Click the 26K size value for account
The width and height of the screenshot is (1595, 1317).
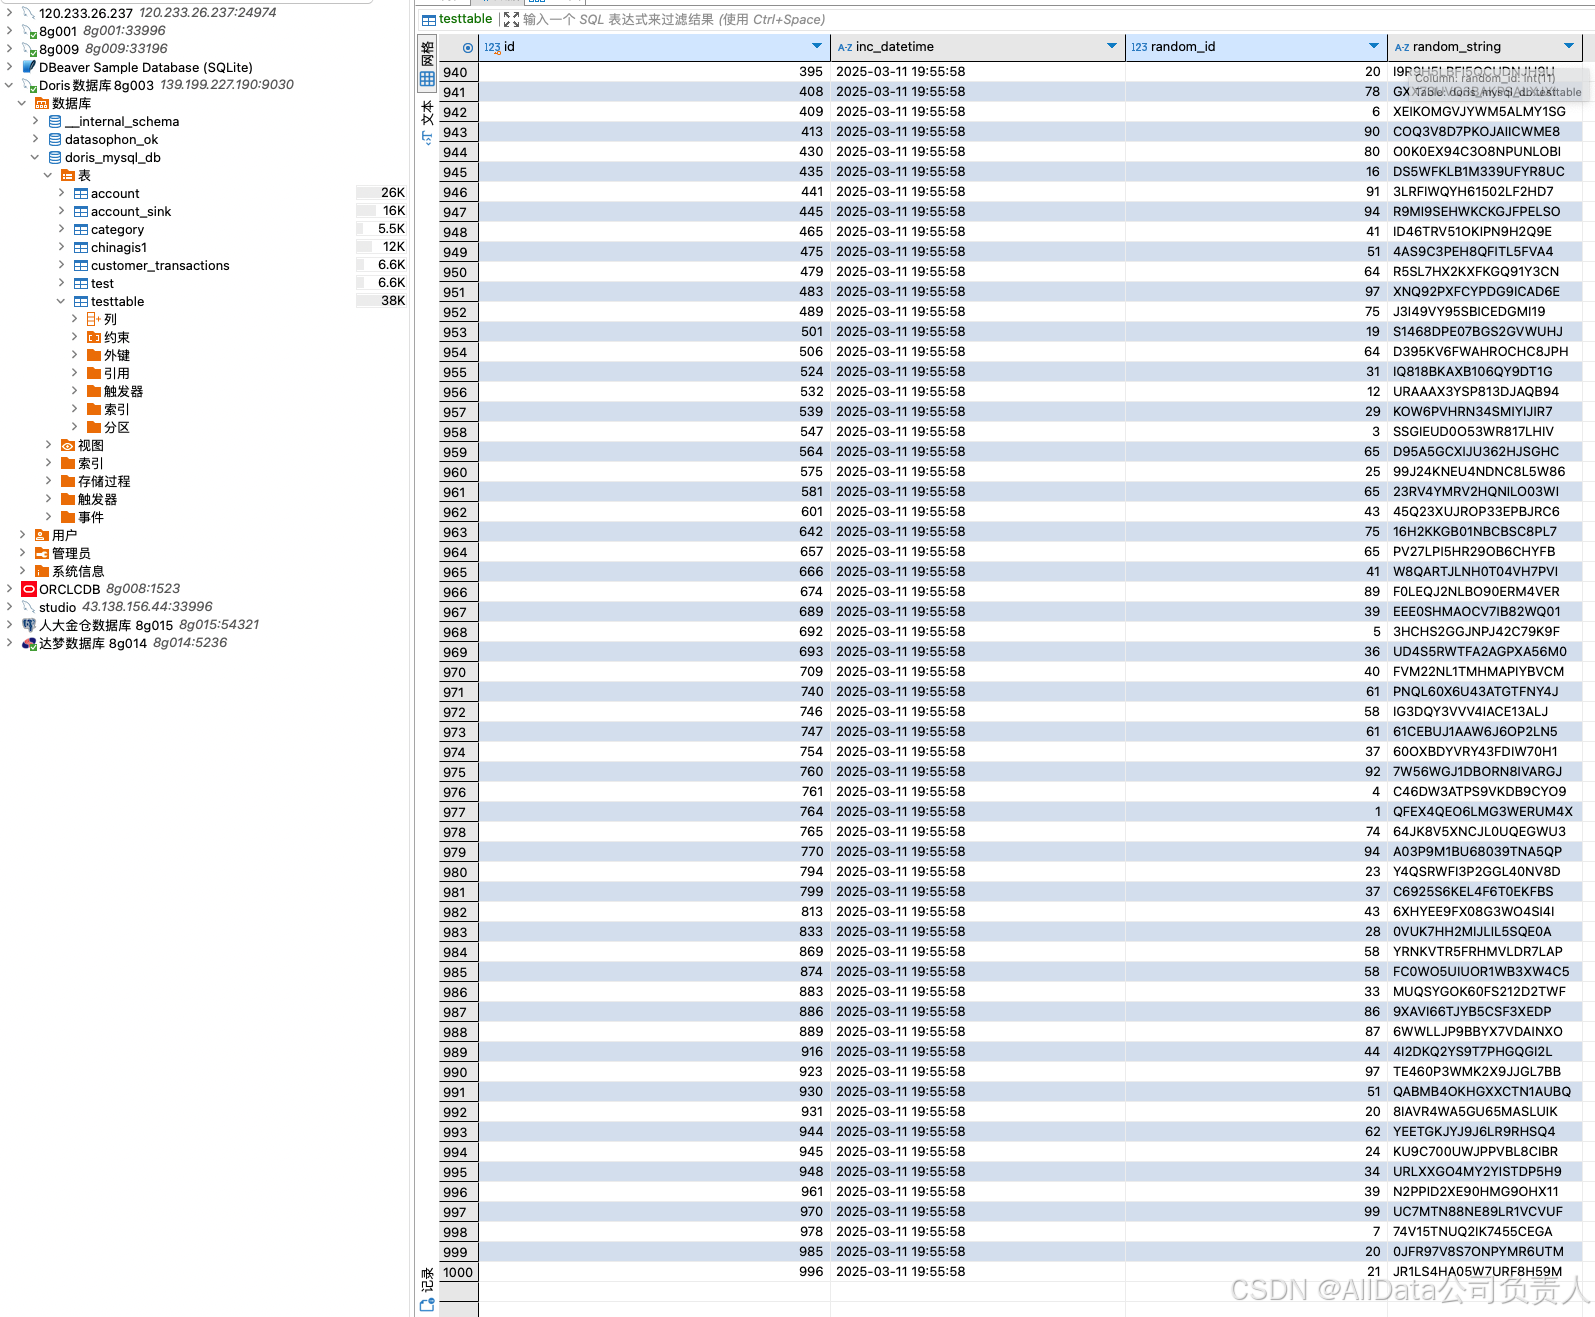pyautogui.click(x=393, y=193)
